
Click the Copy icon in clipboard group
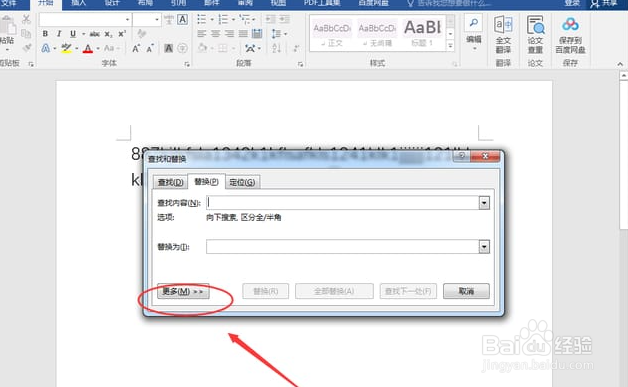coord(26,34)
